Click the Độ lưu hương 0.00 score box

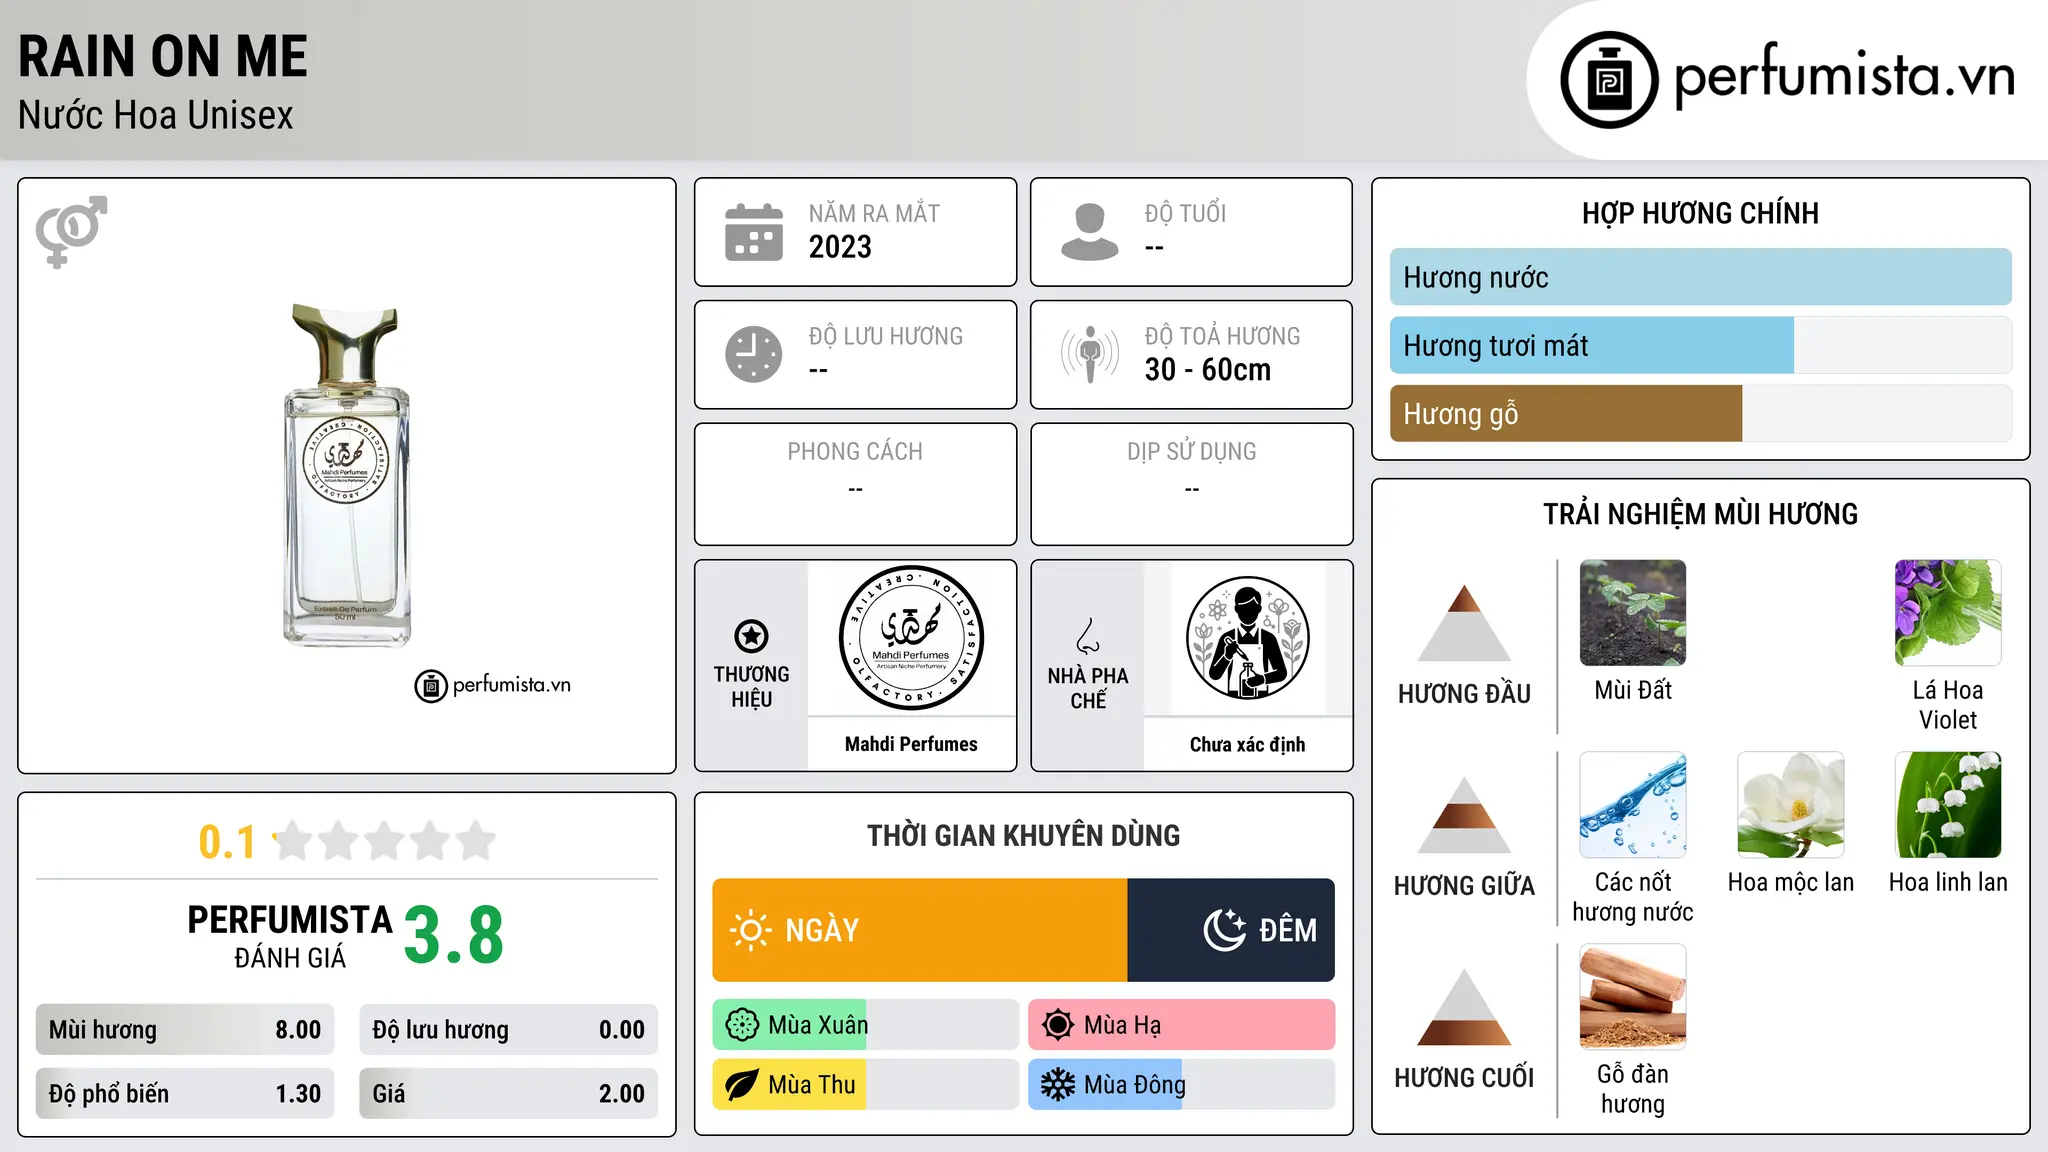click(x=509, y=1030)
